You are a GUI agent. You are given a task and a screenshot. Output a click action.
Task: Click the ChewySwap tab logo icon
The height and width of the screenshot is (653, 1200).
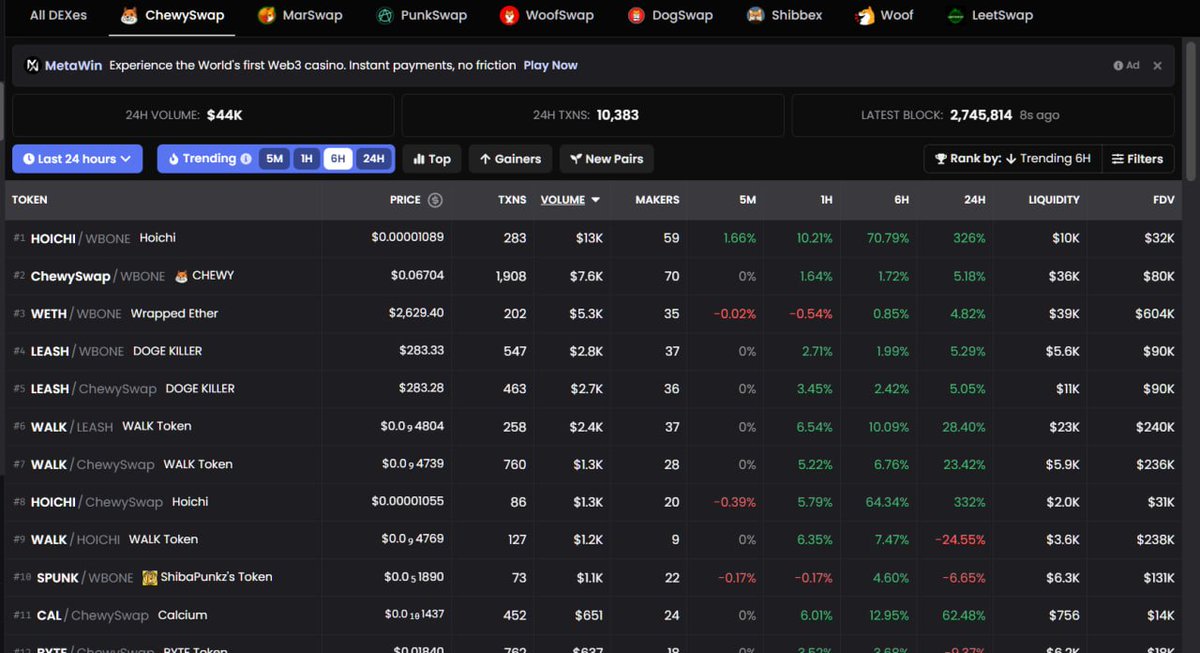[130, 16]
